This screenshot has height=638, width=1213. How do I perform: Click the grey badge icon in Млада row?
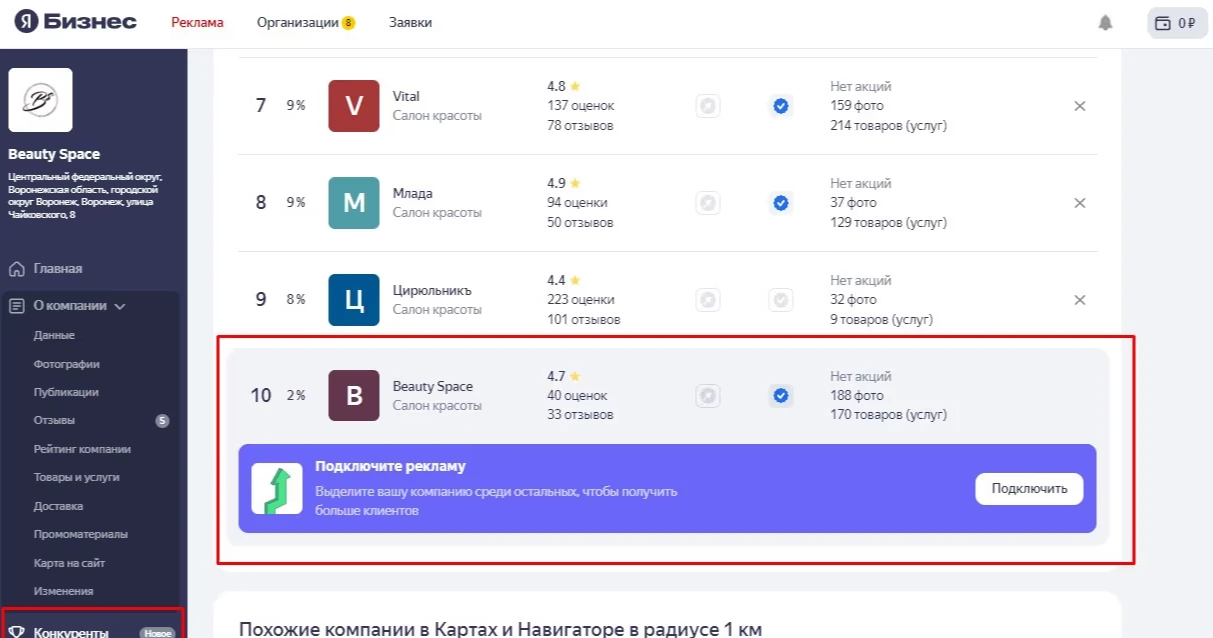[x=708, y=203]
